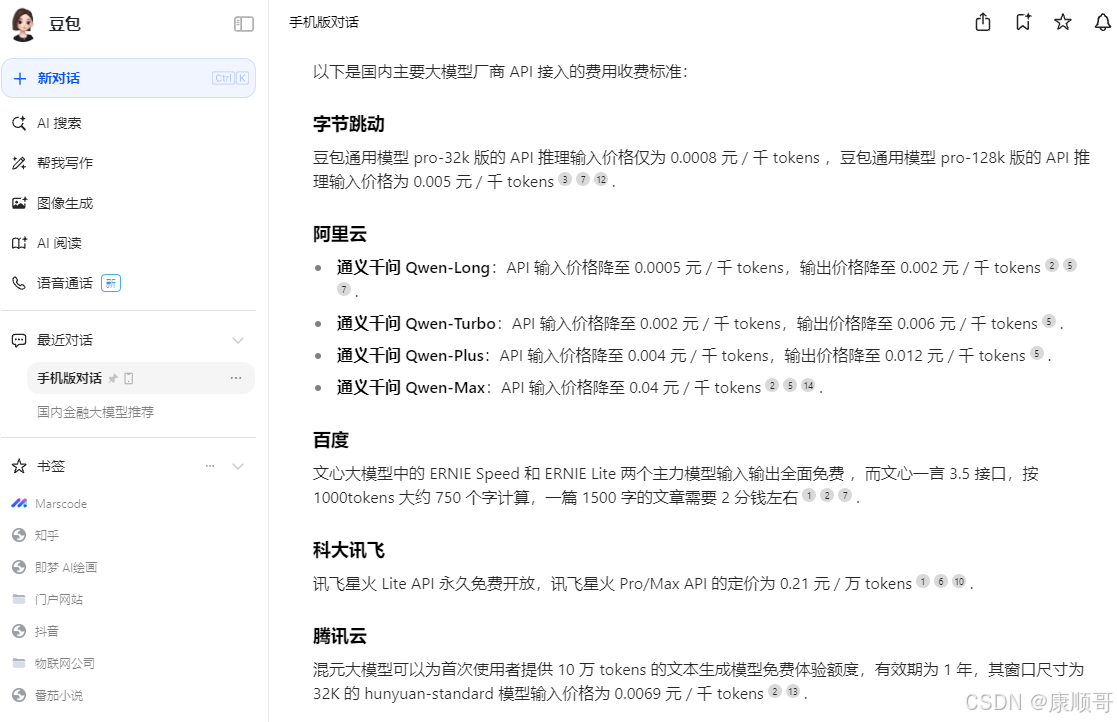Image resolution: width=1117 pixels, height=722 pixels.
Task: Click citation 1 in the 百度 paragraph
Action: click(x=809, y=495)
